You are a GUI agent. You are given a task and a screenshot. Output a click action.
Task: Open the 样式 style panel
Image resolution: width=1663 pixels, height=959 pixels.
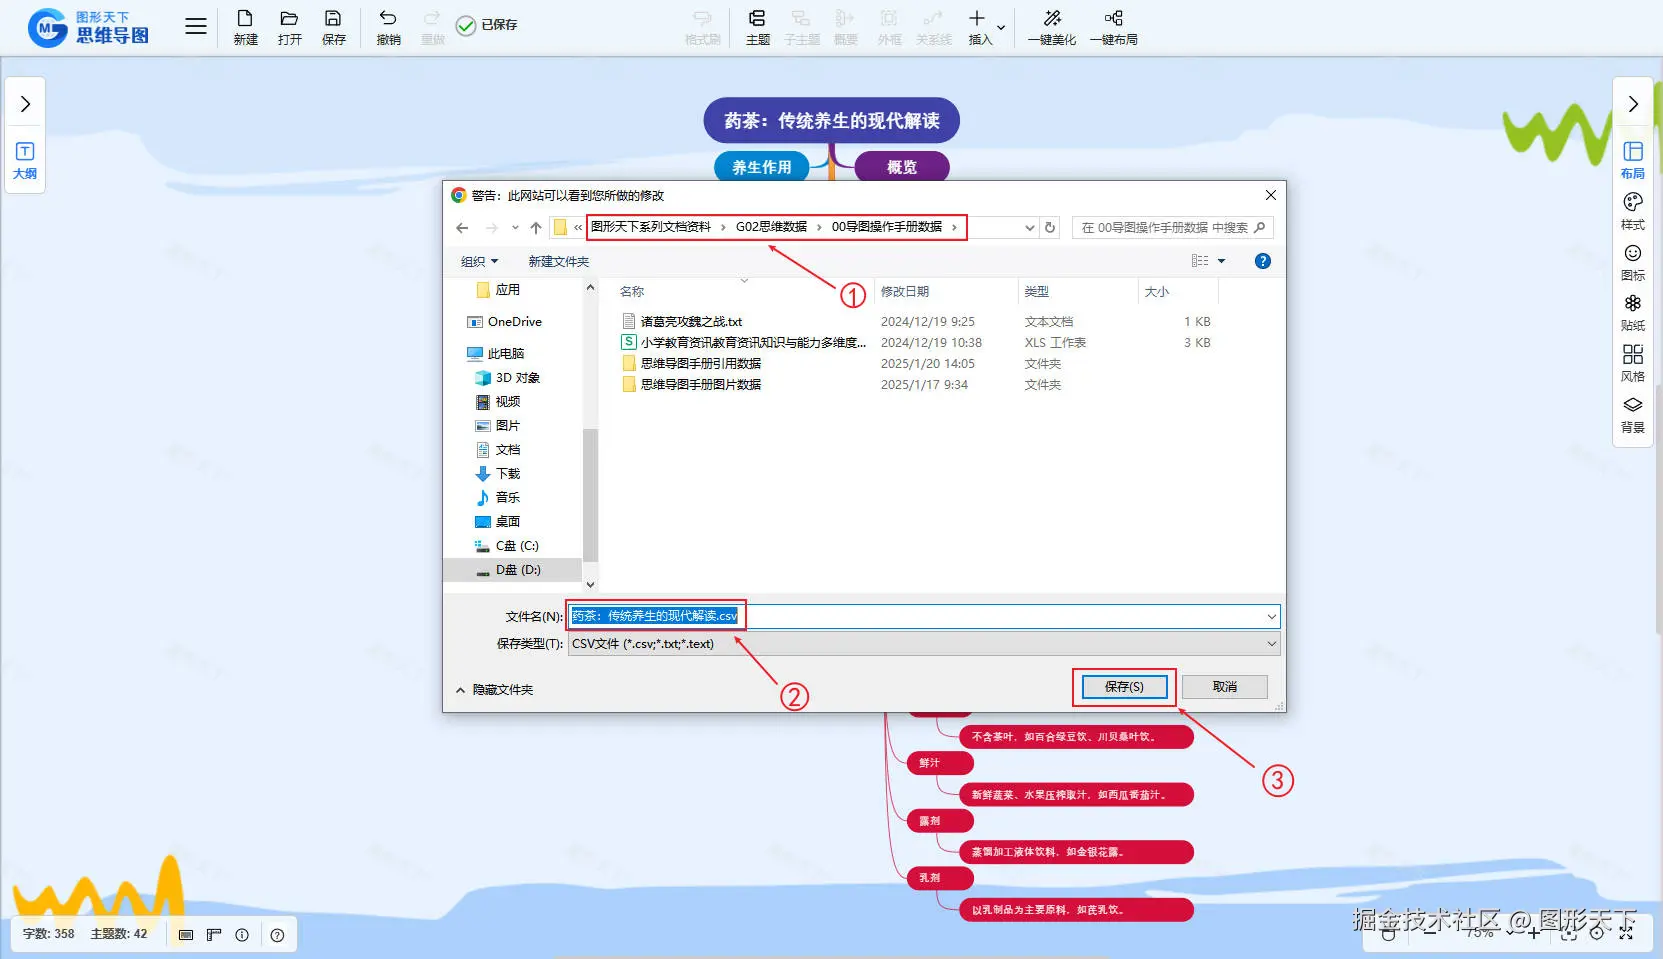[x=1633, y=211]
